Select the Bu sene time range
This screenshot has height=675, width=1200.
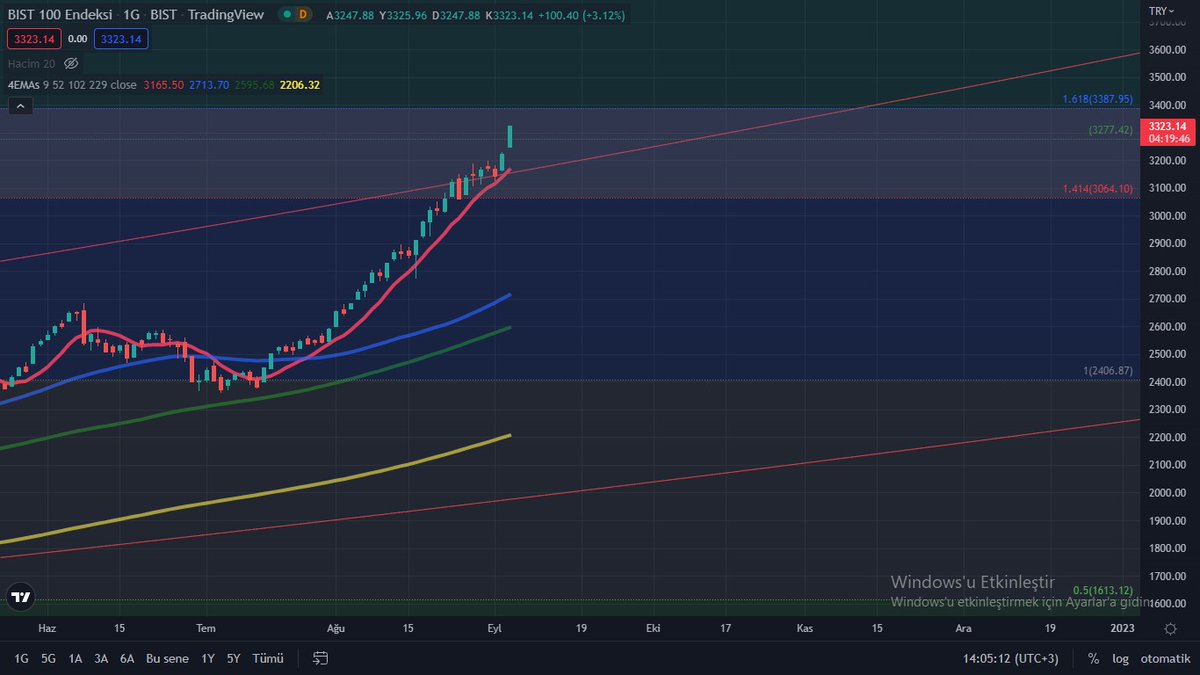167,658
